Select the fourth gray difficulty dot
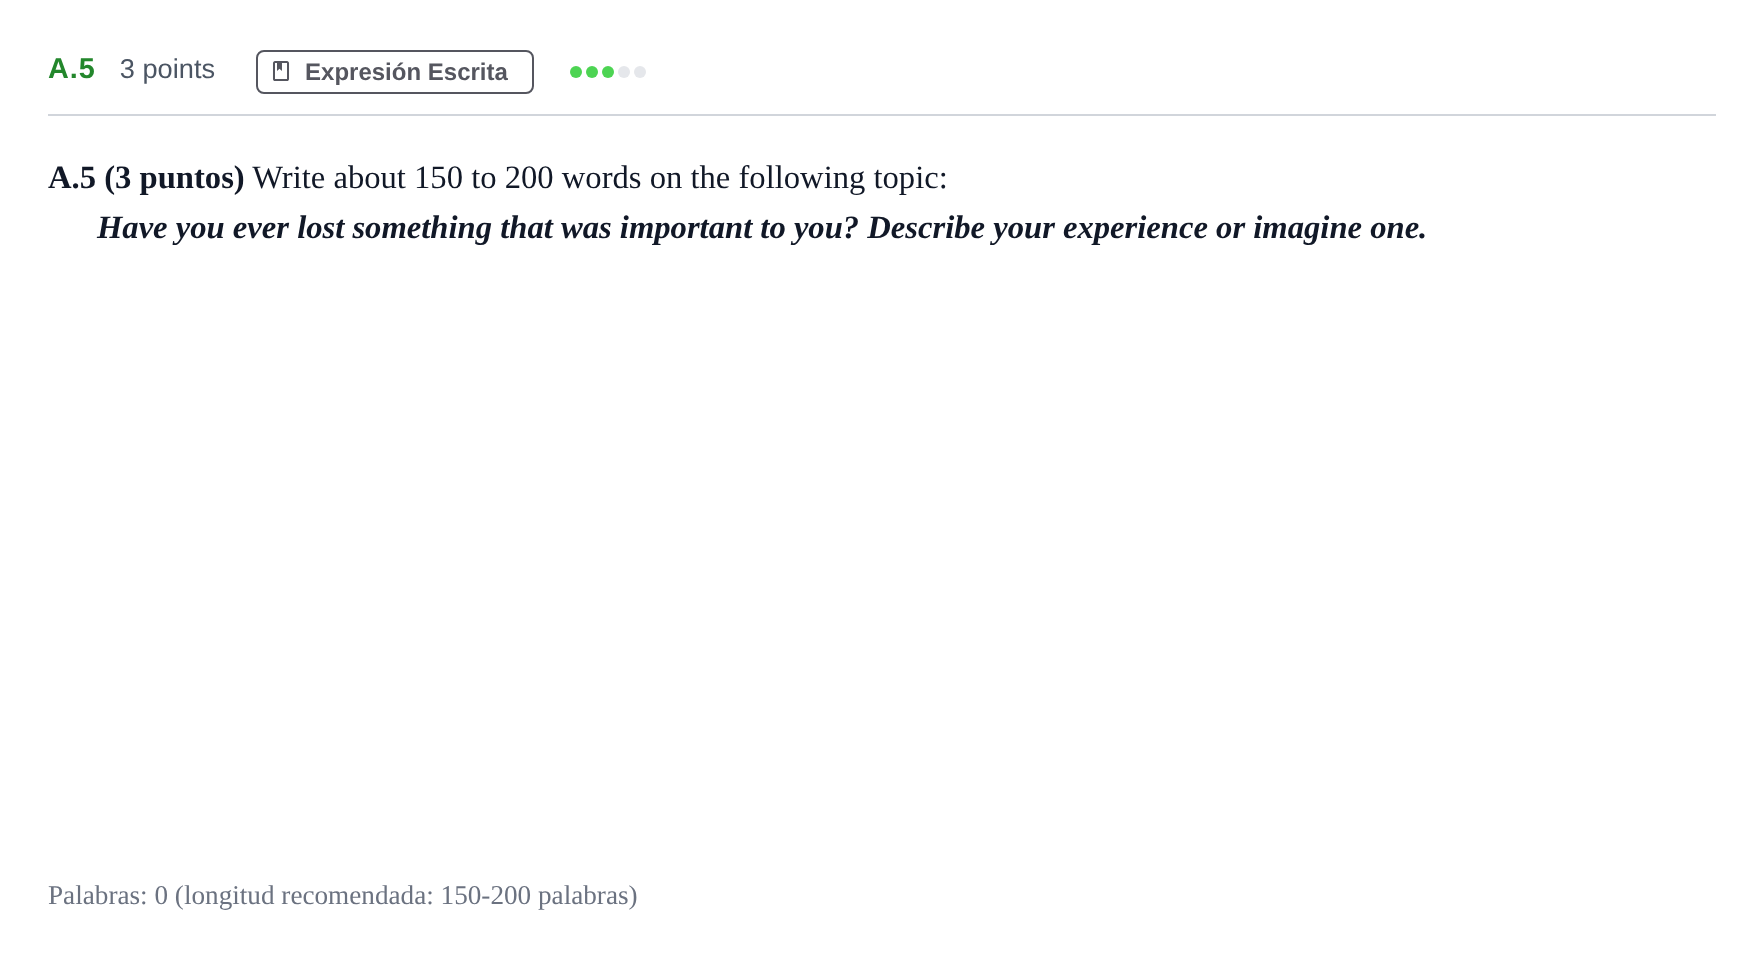This screenshot has height=966, width=1764. tap(624, 72)
